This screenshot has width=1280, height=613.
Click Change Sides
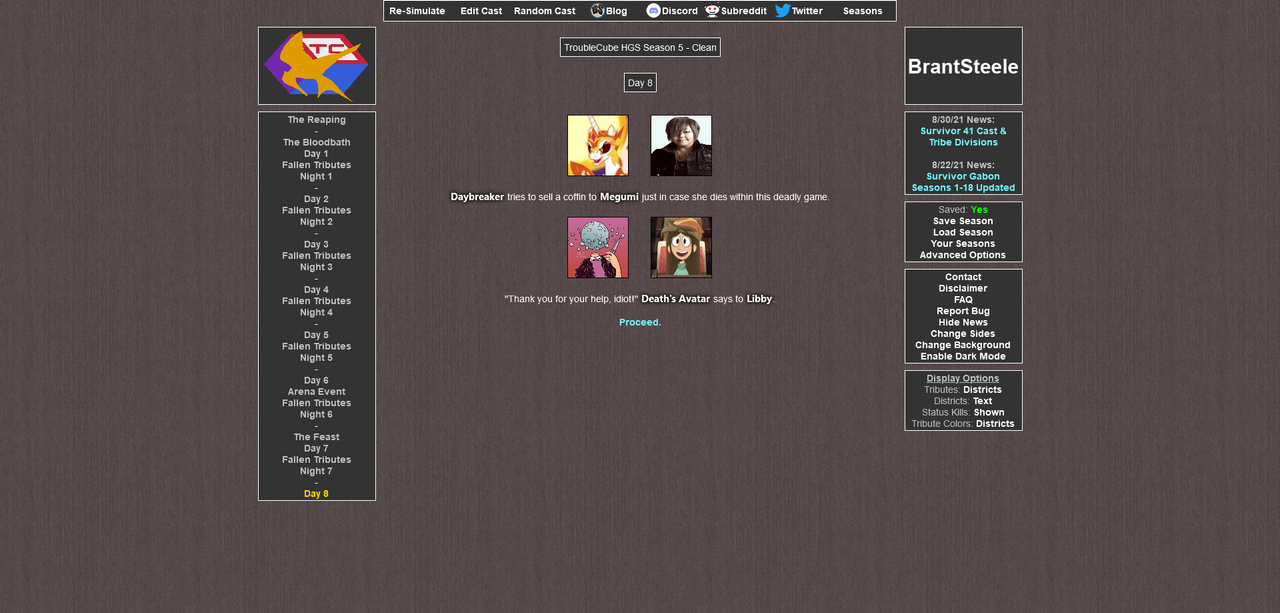click(x=963, y=334)
